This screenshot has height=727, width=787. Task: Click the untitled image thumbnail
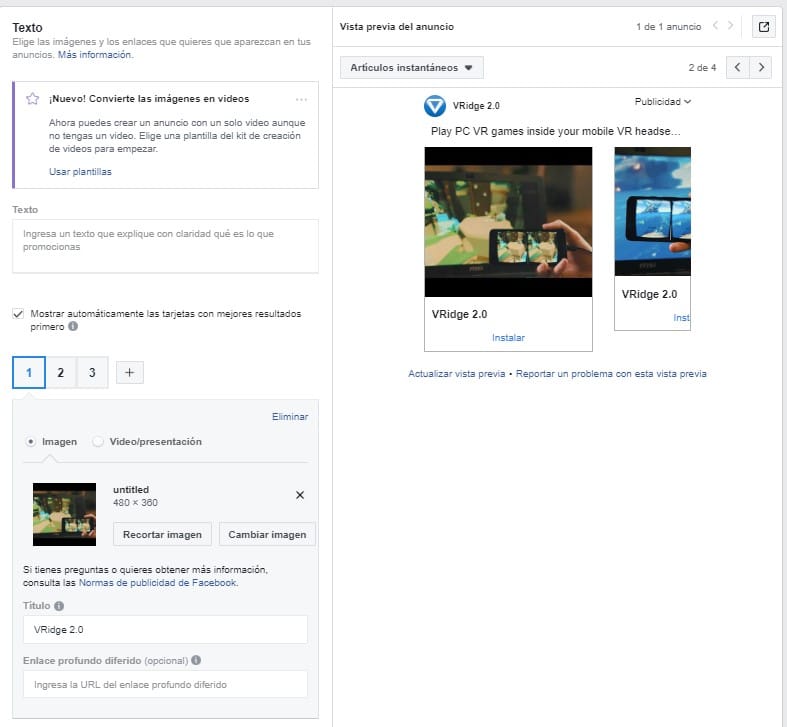[64, 515]
